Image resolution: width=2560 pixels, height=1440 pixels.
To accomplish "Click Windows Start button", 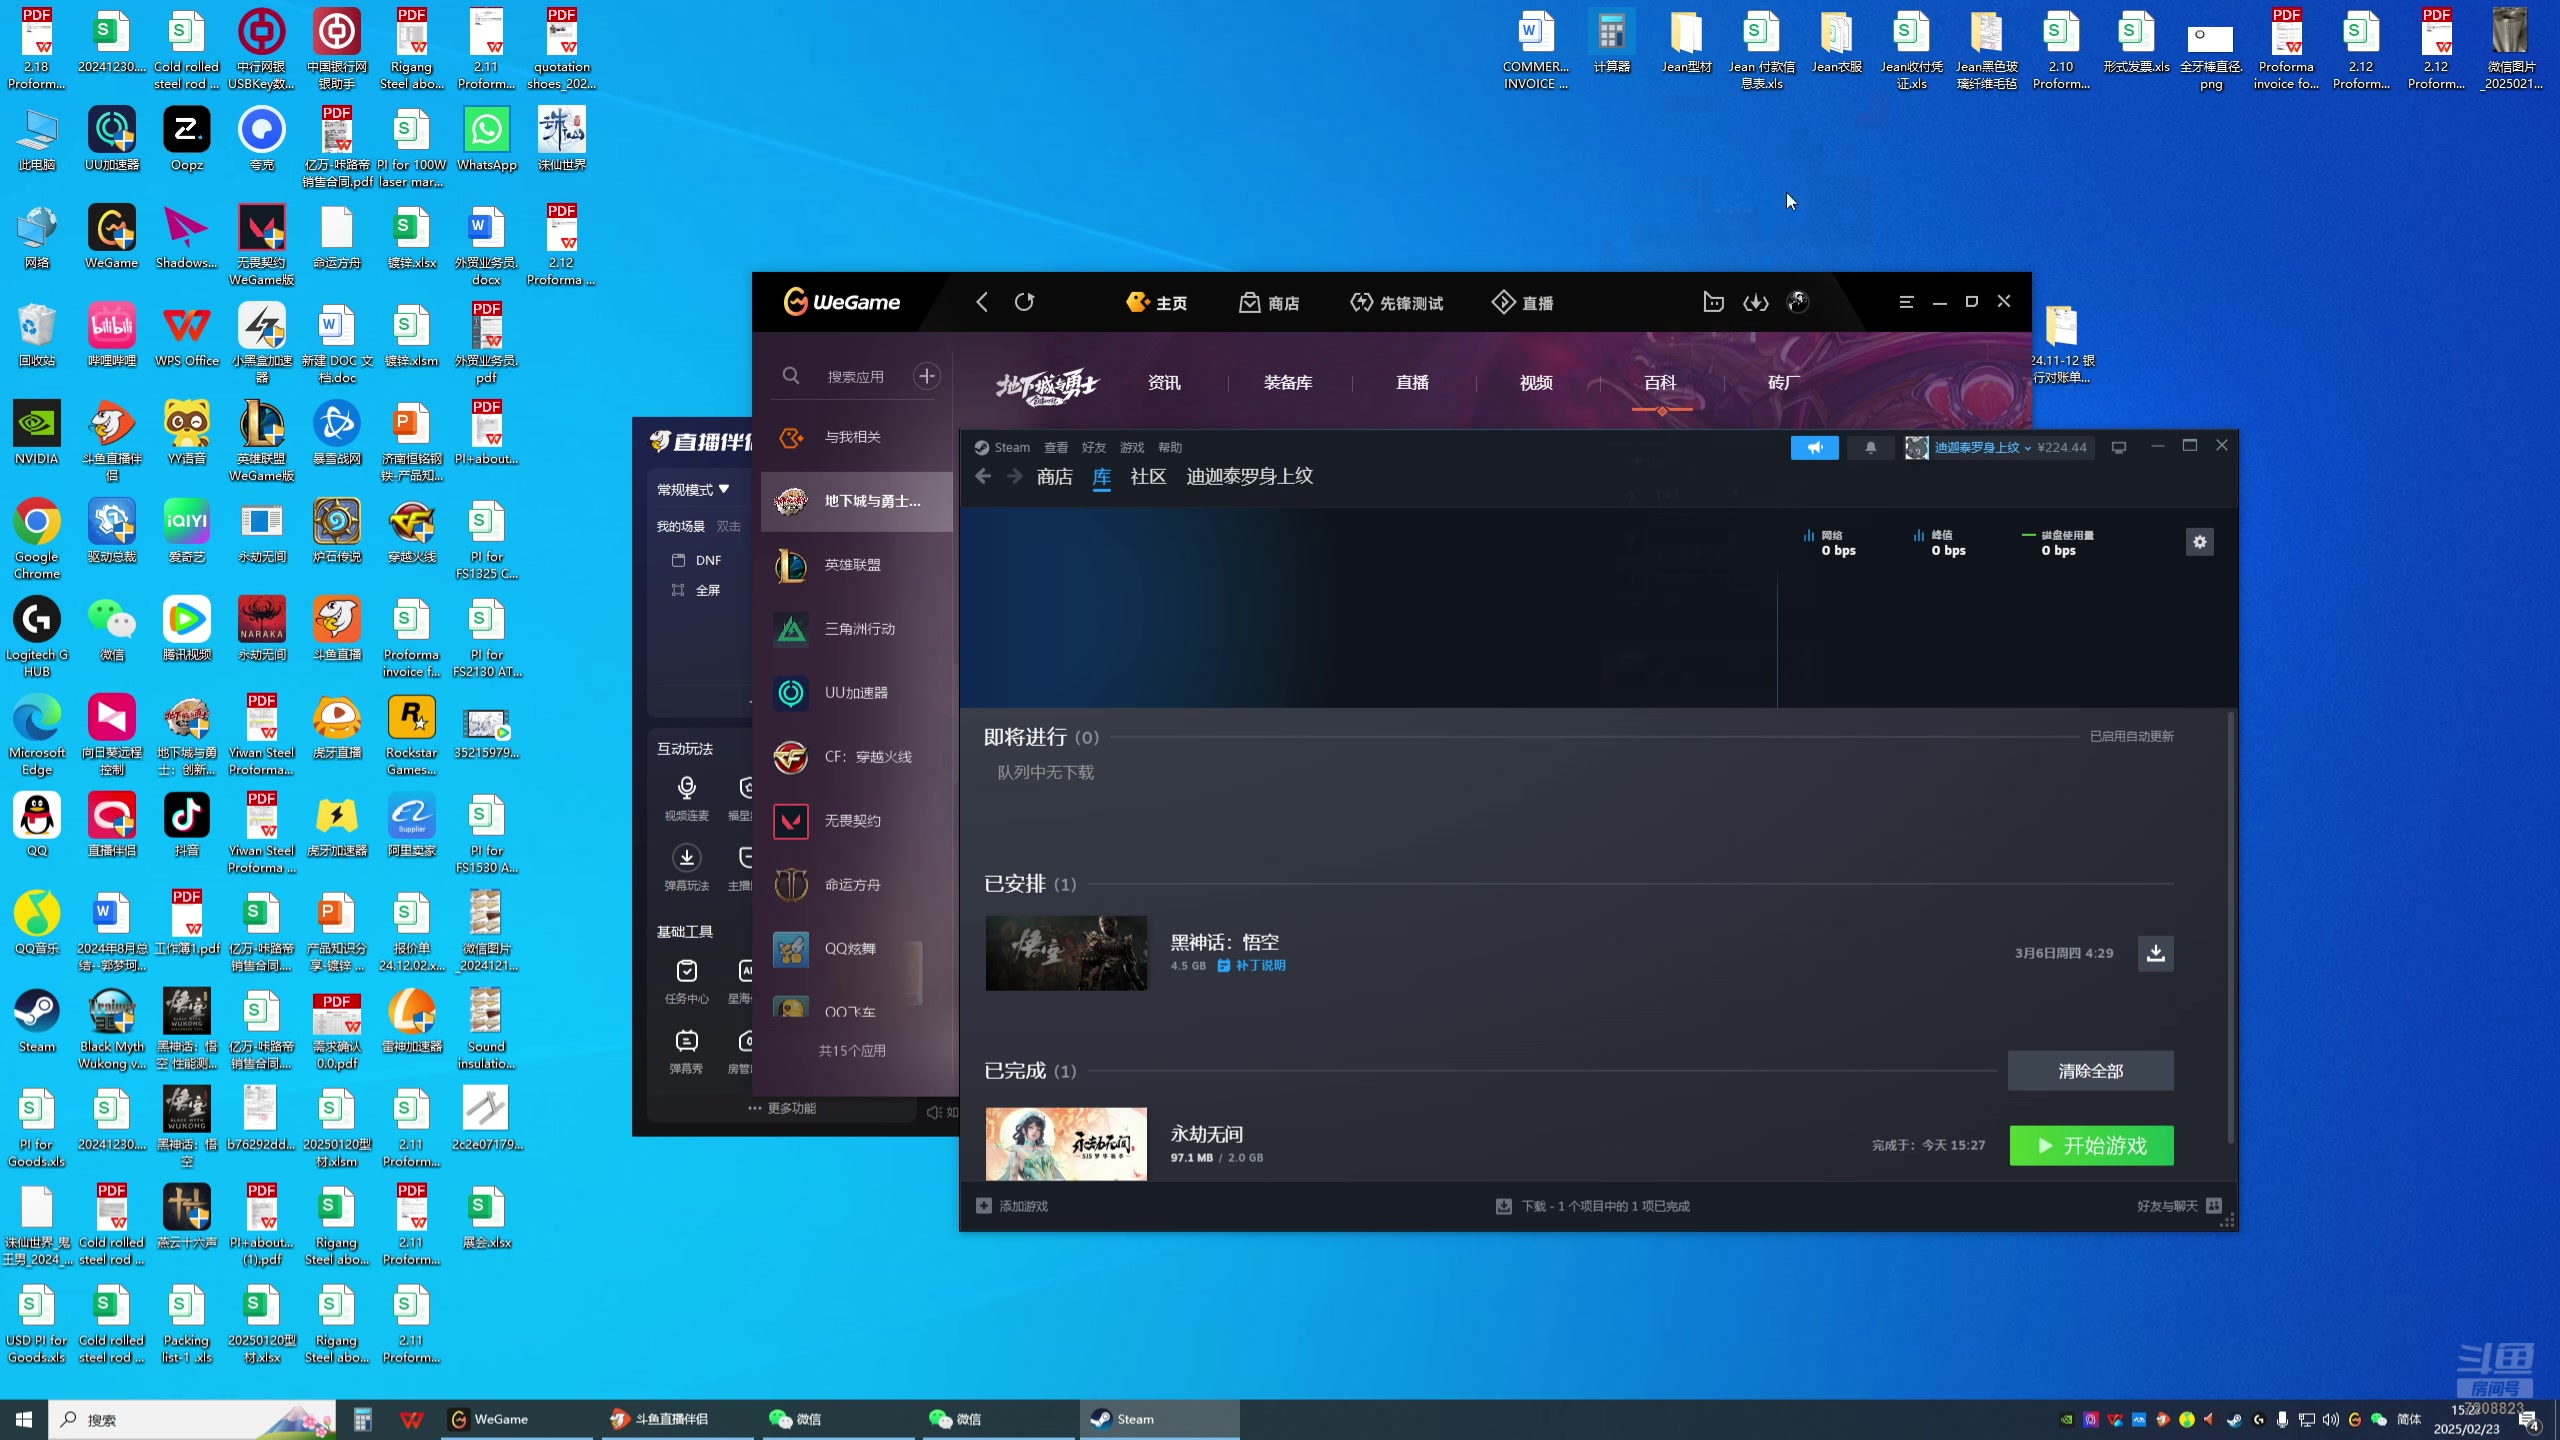I will (24, 1419).
